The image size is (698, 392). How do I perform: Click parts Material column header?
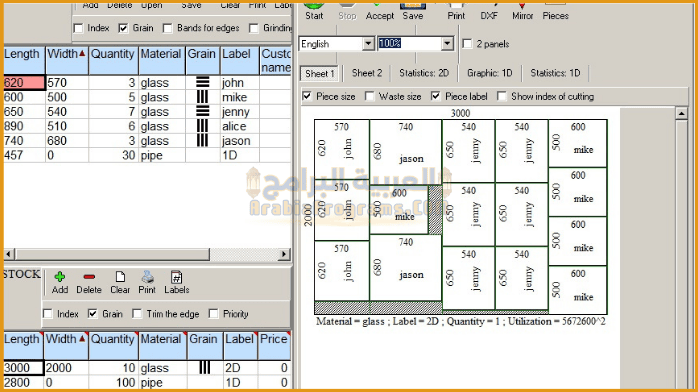point(162,60)
